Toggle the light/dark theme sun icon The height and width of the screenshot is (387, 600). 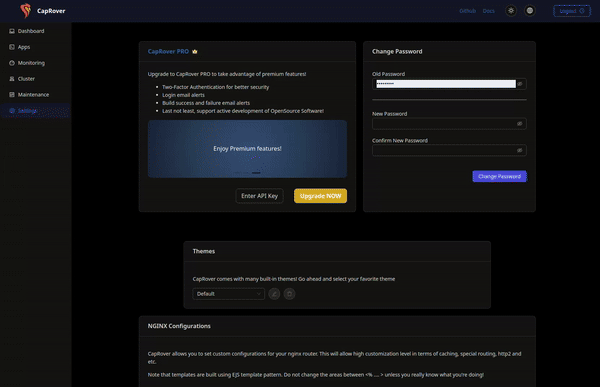tap(511, 11)
